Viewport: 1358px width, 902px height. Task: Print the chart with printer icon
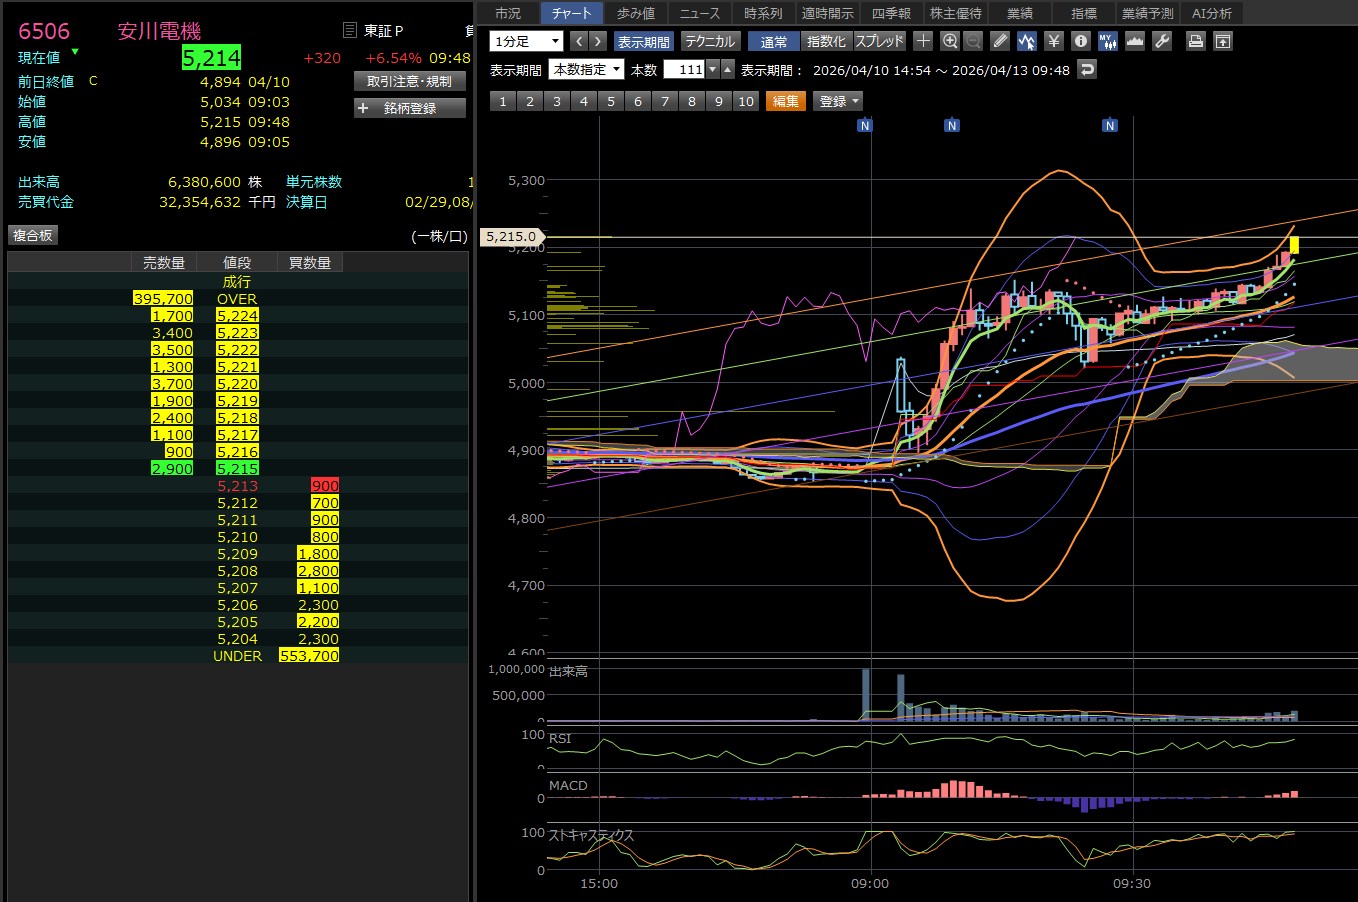tap(1195, 41)
